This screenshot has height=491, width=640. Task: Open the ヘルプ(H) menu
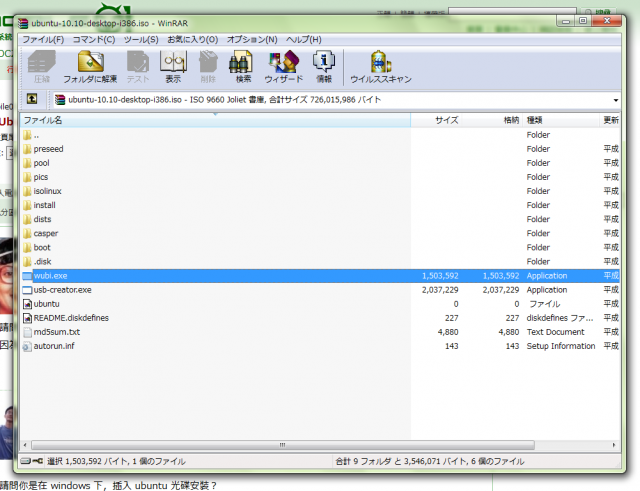pos(304,40)
